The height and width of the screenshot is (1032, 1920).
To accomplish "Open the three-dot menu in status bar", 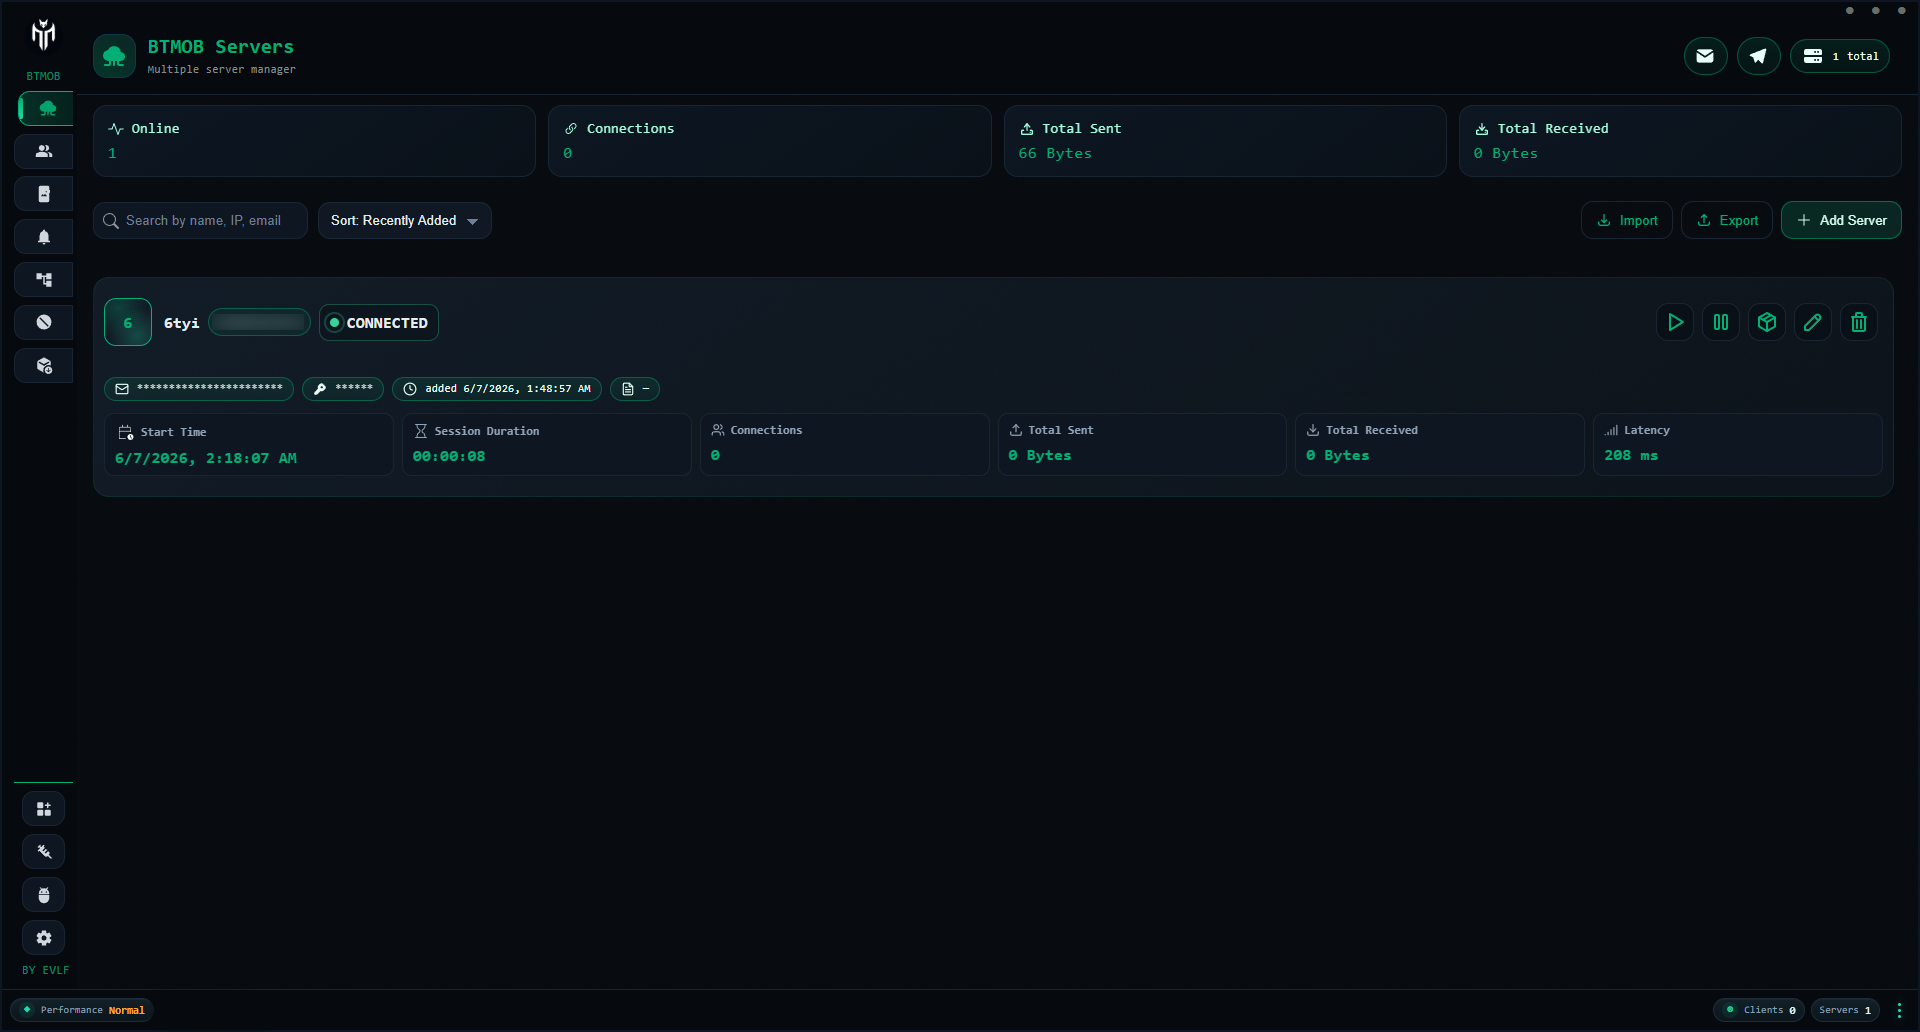I will (x=1899, y=1010).
